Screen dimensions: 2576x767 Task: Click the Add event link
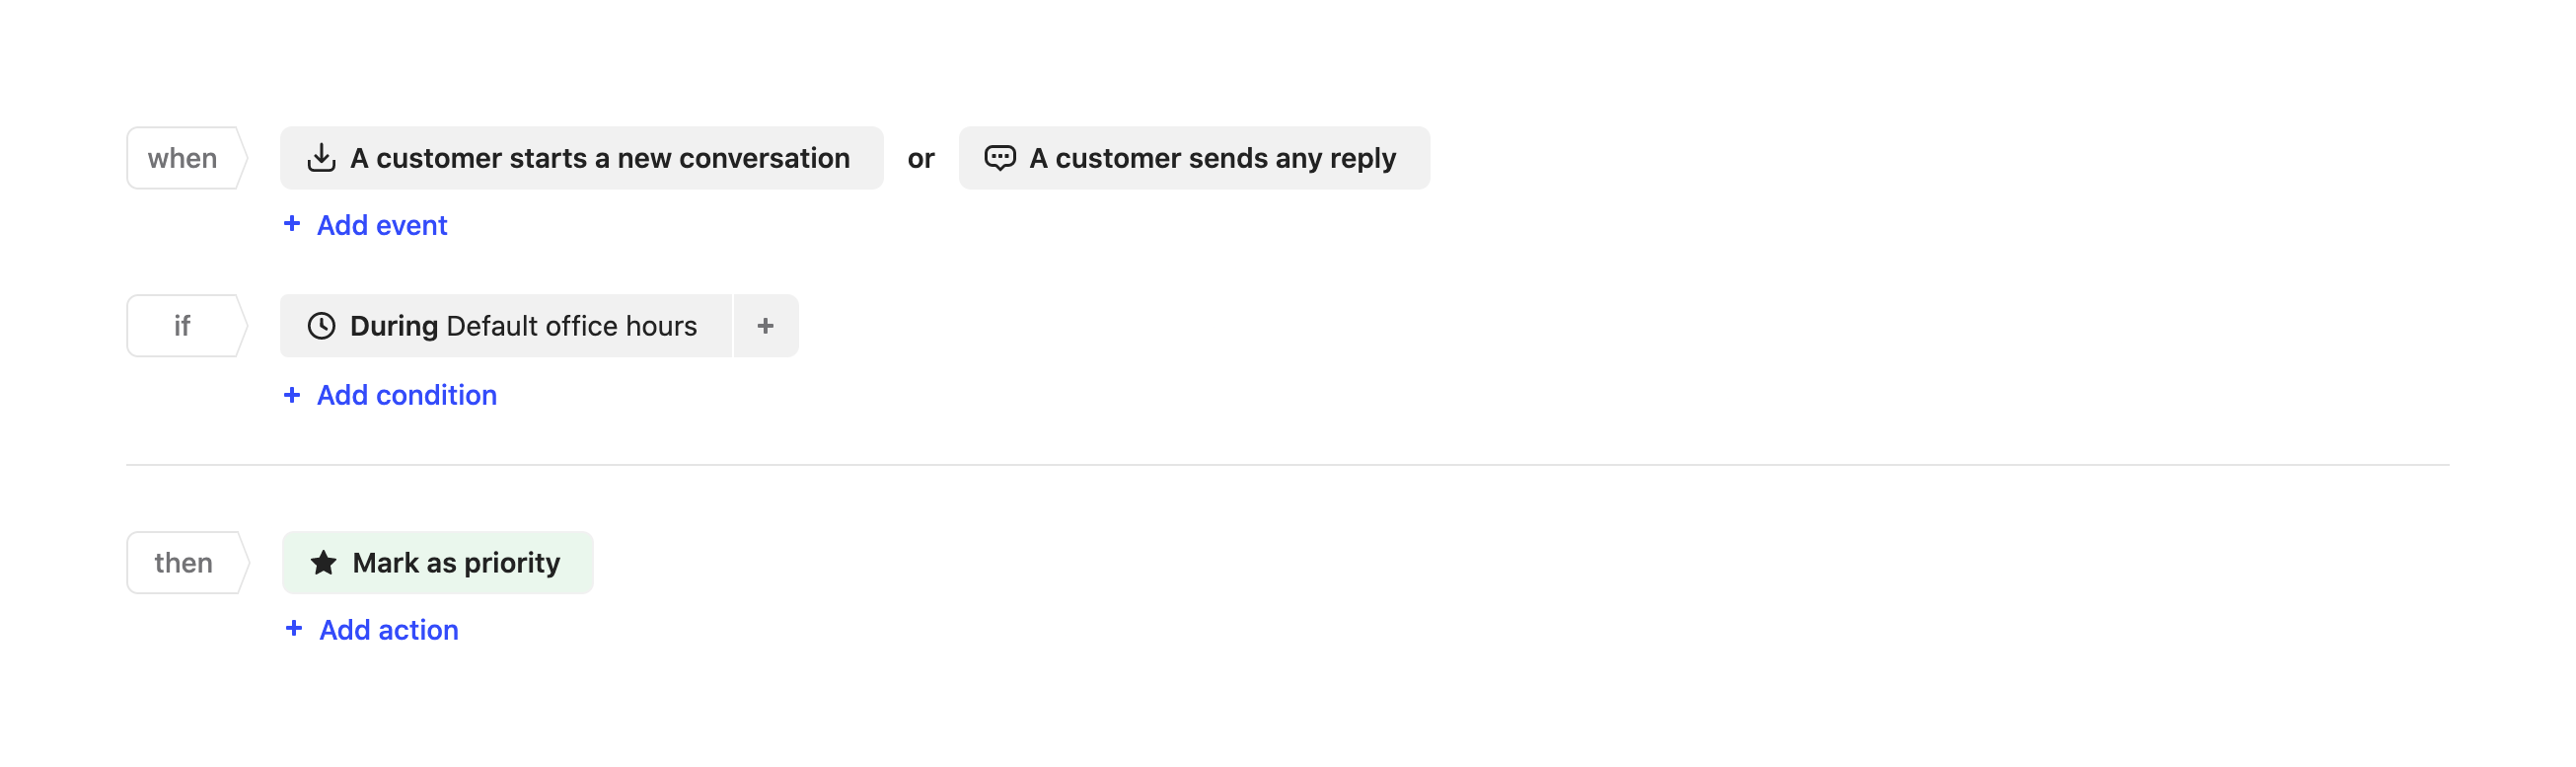tap(381, 226)
